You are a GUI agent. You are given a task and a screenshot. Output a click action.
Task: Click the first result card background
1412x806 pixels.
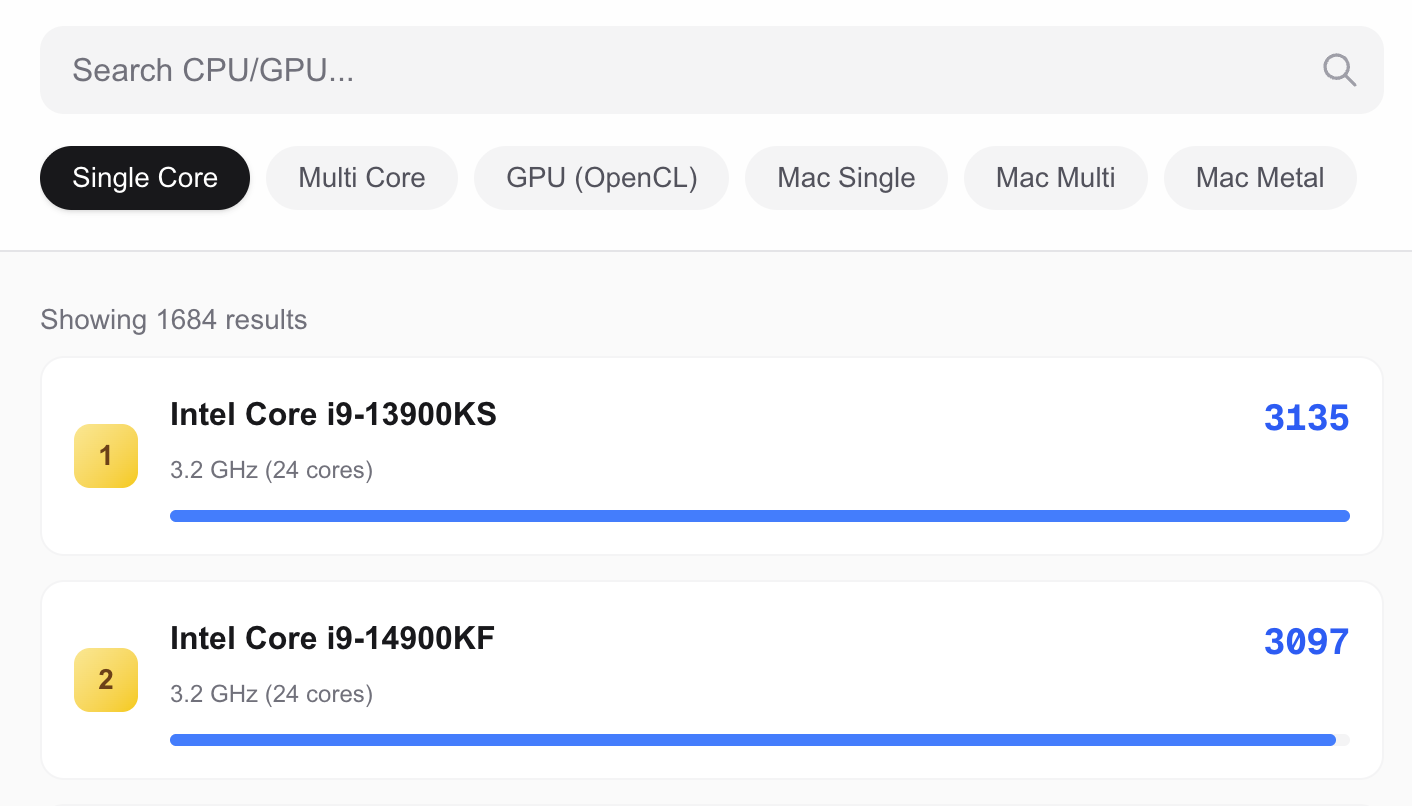(x=712, y=456)
